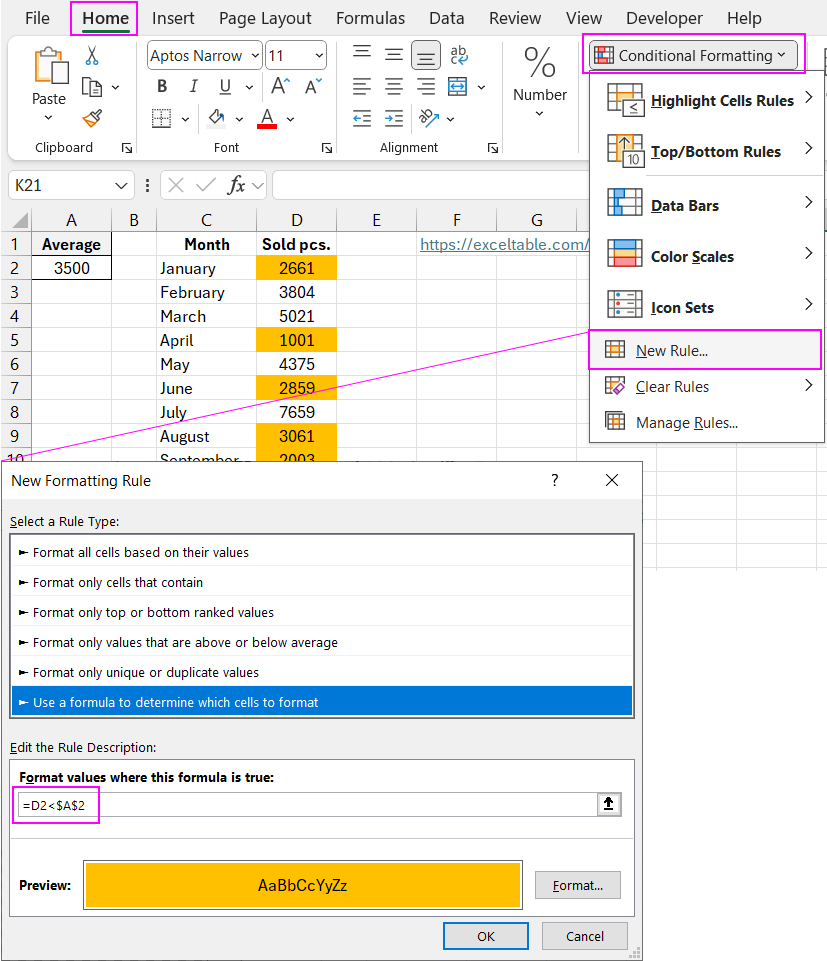Open the font size dropdown
Image resolution: width=827 pixels, height=961 pixels.
pos(319,56)
